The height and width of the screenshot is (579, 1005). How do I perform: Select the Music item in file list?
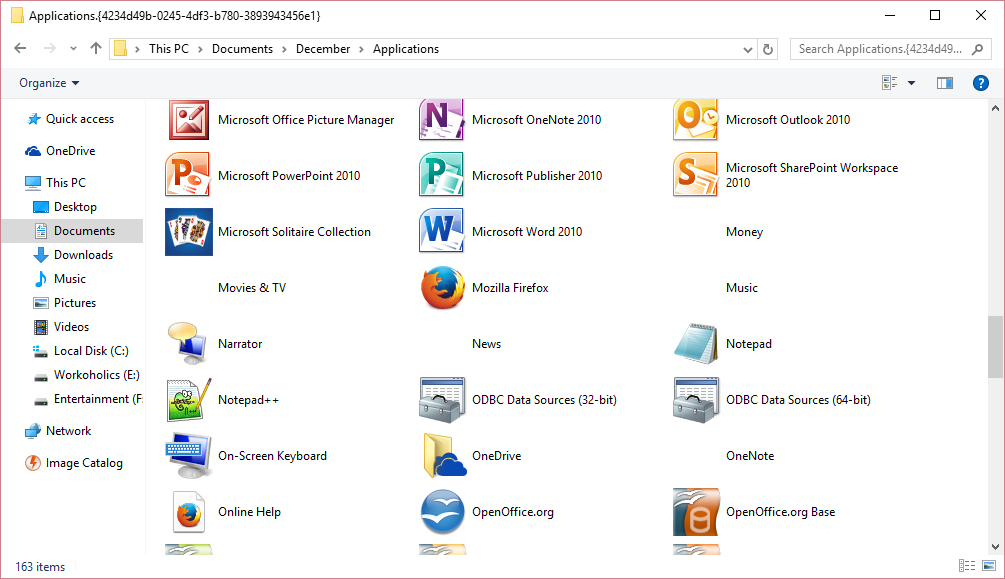click(742, 288)
